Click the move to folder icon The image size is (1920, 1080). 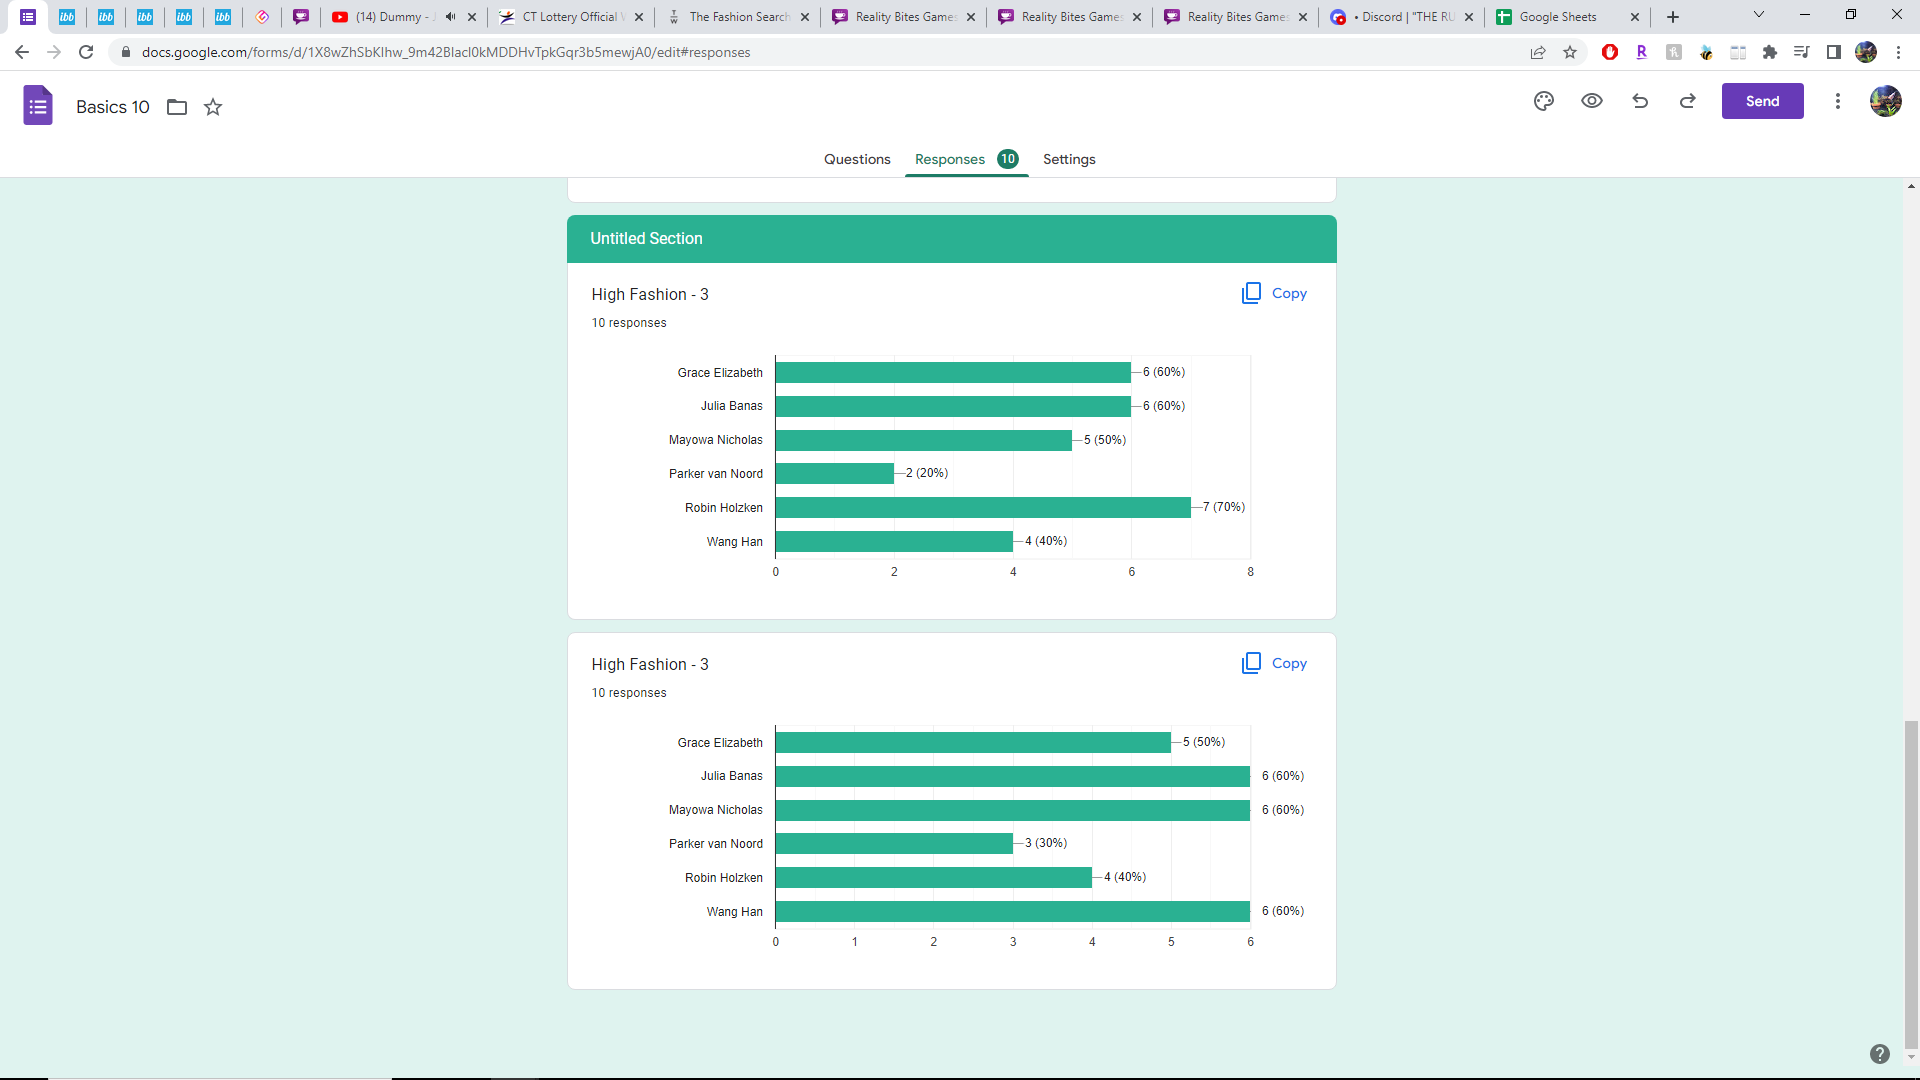coord(177,107)
